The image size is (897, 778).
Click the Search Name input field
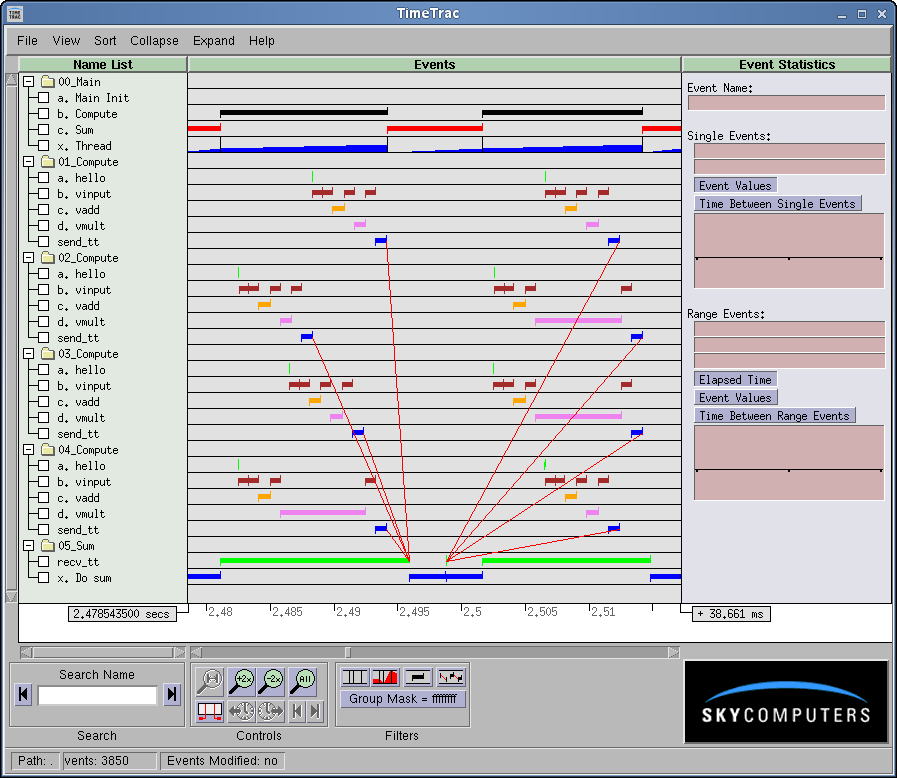(97, 696)
